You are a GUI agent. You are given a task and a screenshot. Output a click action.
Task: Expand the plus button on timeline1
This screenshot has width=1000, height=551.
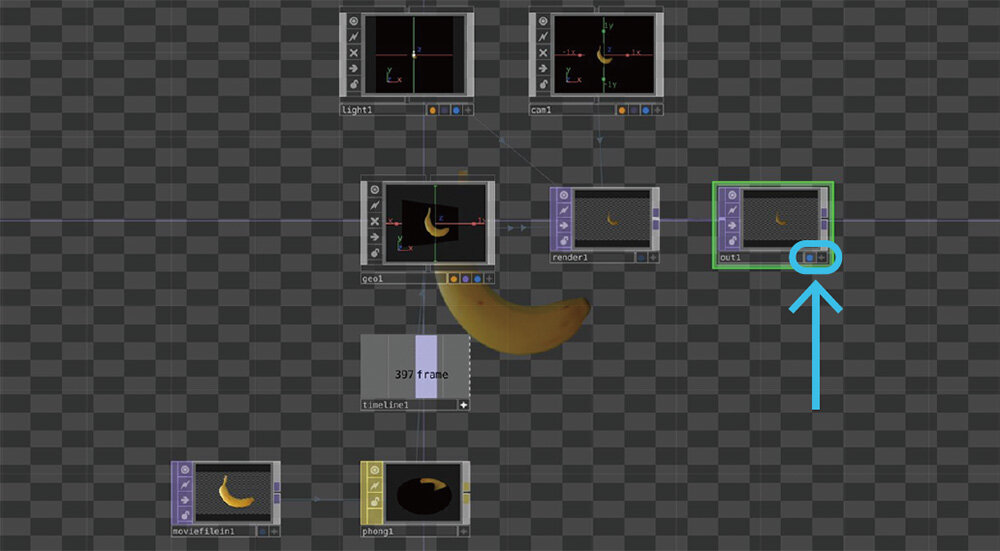pyautogui.click(x=463, y=405)
